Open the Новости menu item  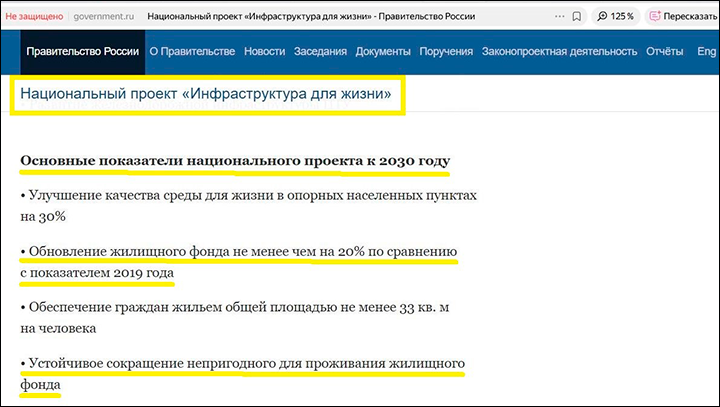click(264, 52)
